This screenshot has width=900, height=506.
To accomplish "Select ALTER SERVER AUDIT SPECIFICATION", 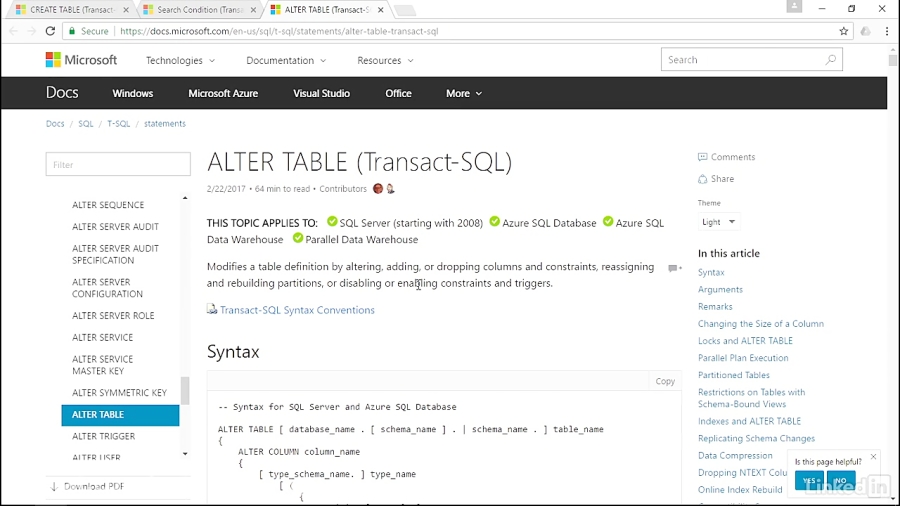I will (115, 254).
